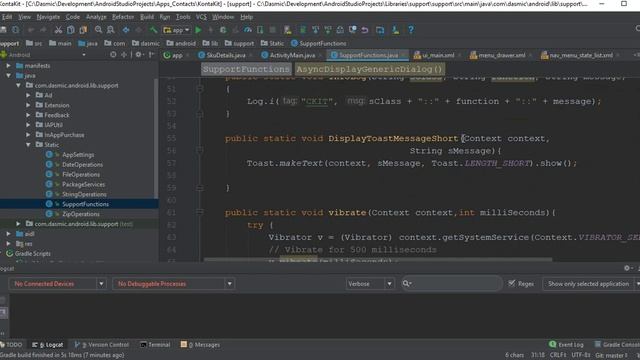Collapse the Static package
The width and height of the screenshot is (640, 360).
coord(28,145)
